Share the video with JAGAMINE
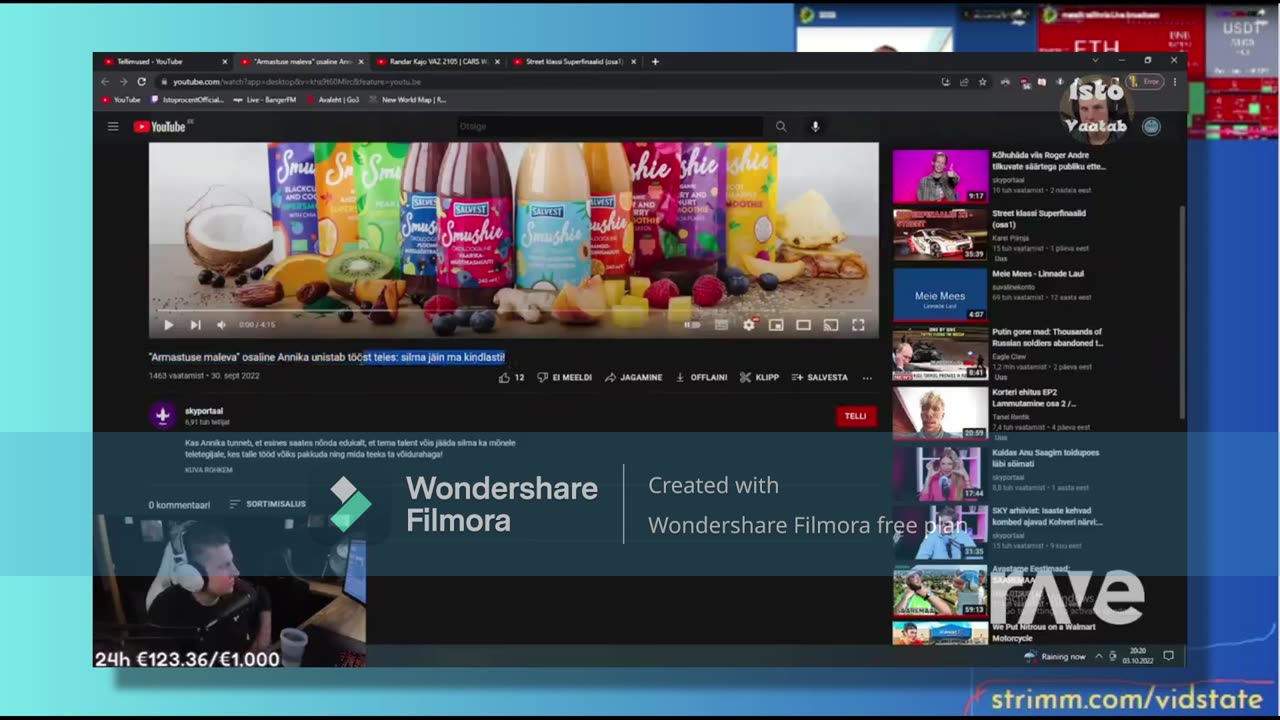This screenshot has width=1280, height=720. tap(634, 378)
